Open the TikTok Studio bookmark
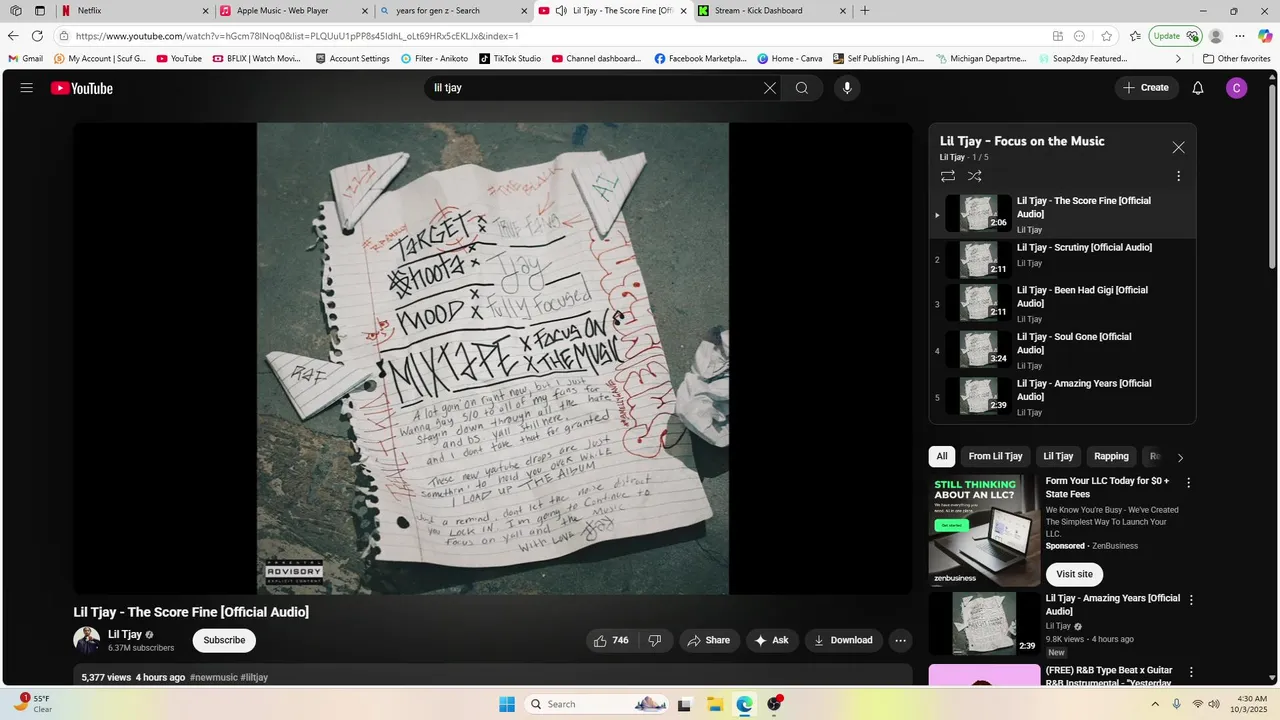 tap(510, 59)
